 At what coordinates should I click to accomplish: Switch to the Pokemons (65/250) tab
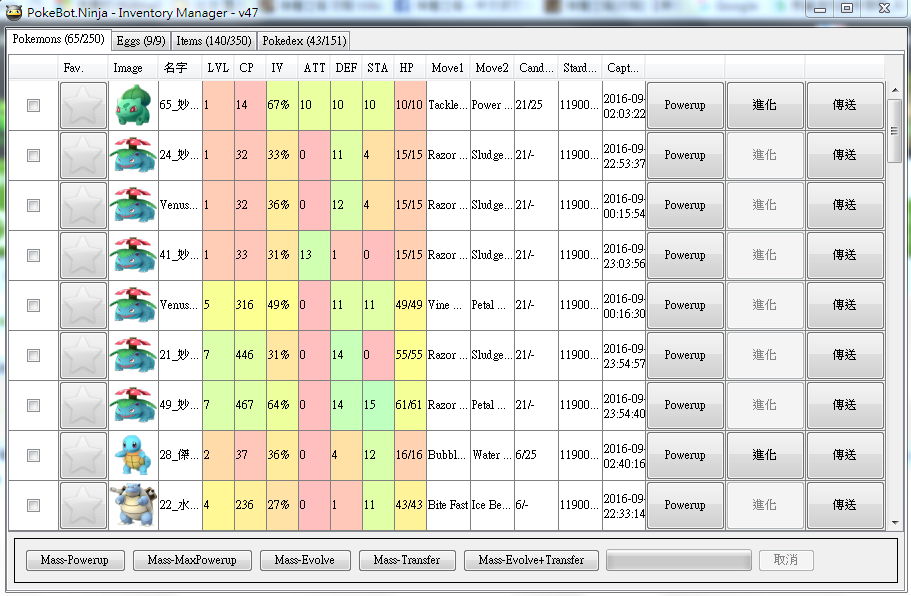[58, 40]
